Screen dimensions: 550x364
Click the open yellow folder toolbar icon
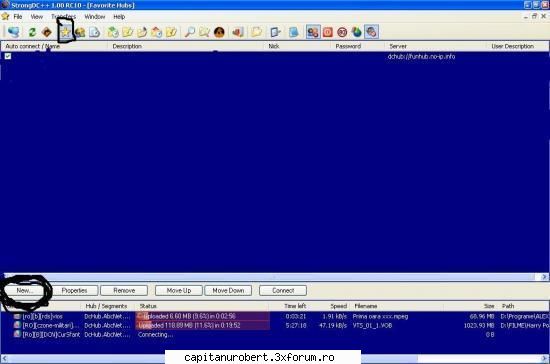(x=256, y=32)
